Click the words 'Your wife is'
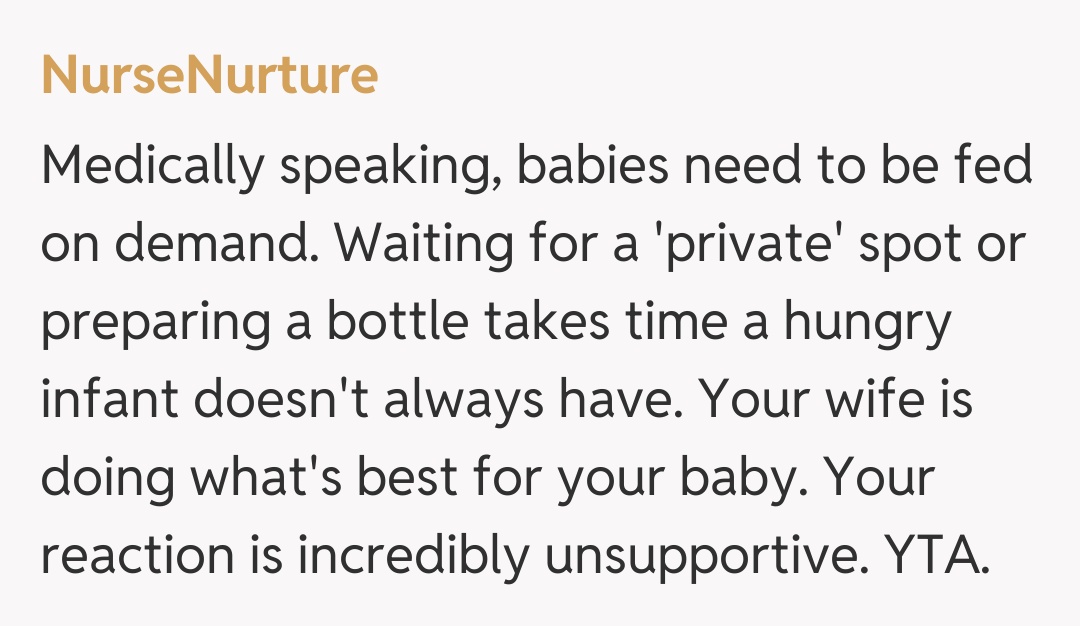The height and width of the screenshot is (626, 1080). (x=836, y=401)
